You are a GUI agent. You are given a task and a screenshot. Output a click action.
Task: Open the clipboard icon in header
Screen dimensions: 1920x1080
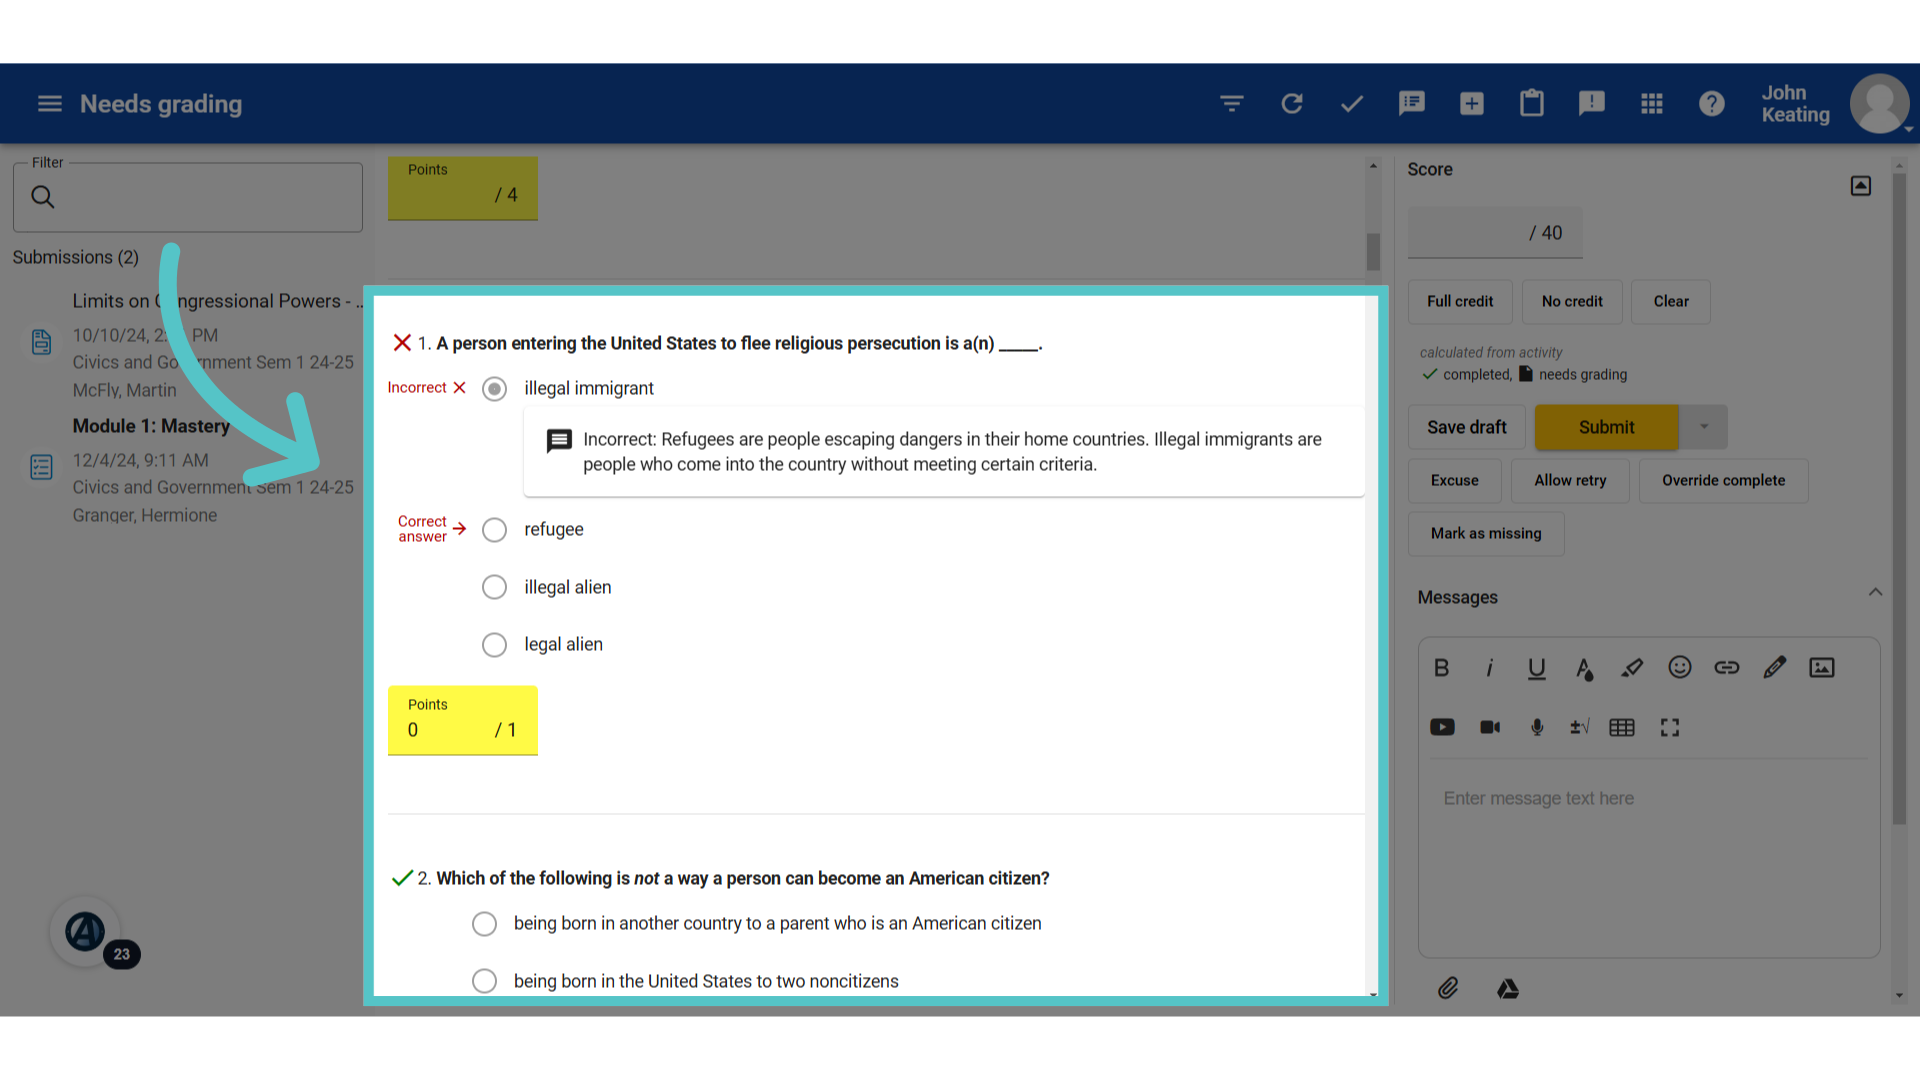pyautogui.click(x=1532, y=104)
